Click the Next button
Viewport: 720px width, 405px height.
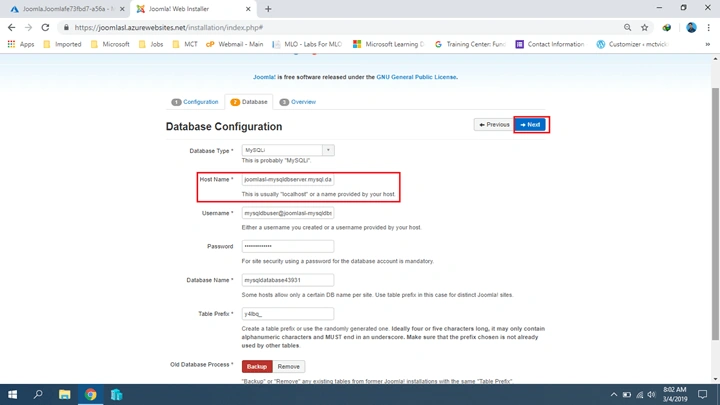tap(530, 124)
